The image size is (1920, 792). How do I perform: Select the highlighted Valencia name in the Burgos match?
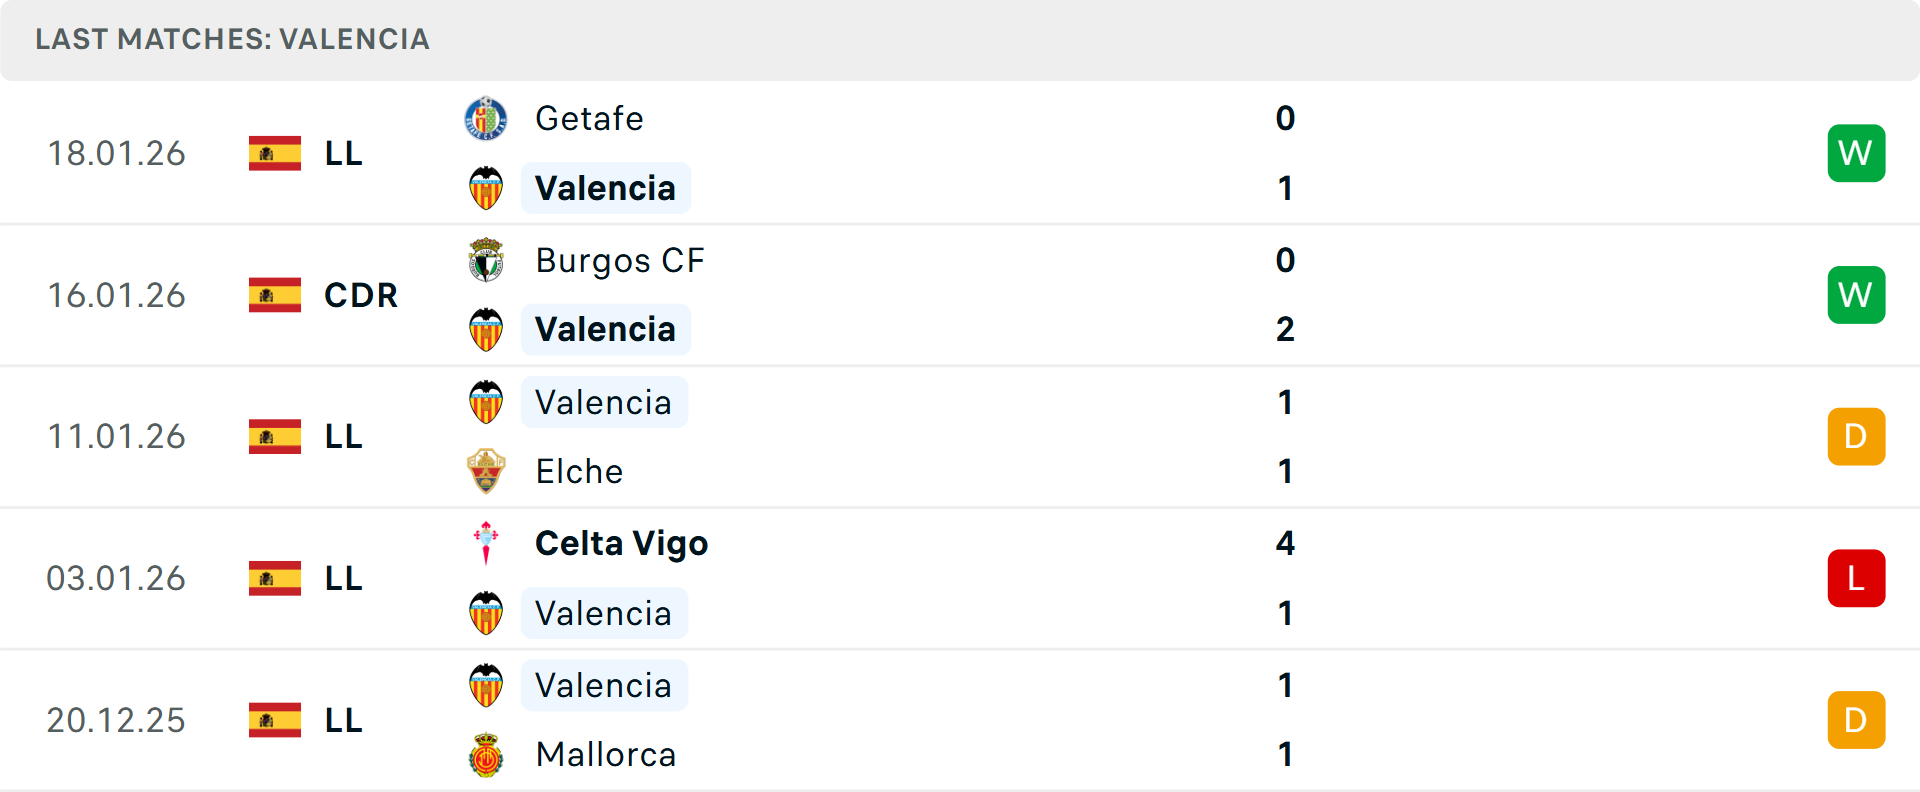(x=605, y=328)
